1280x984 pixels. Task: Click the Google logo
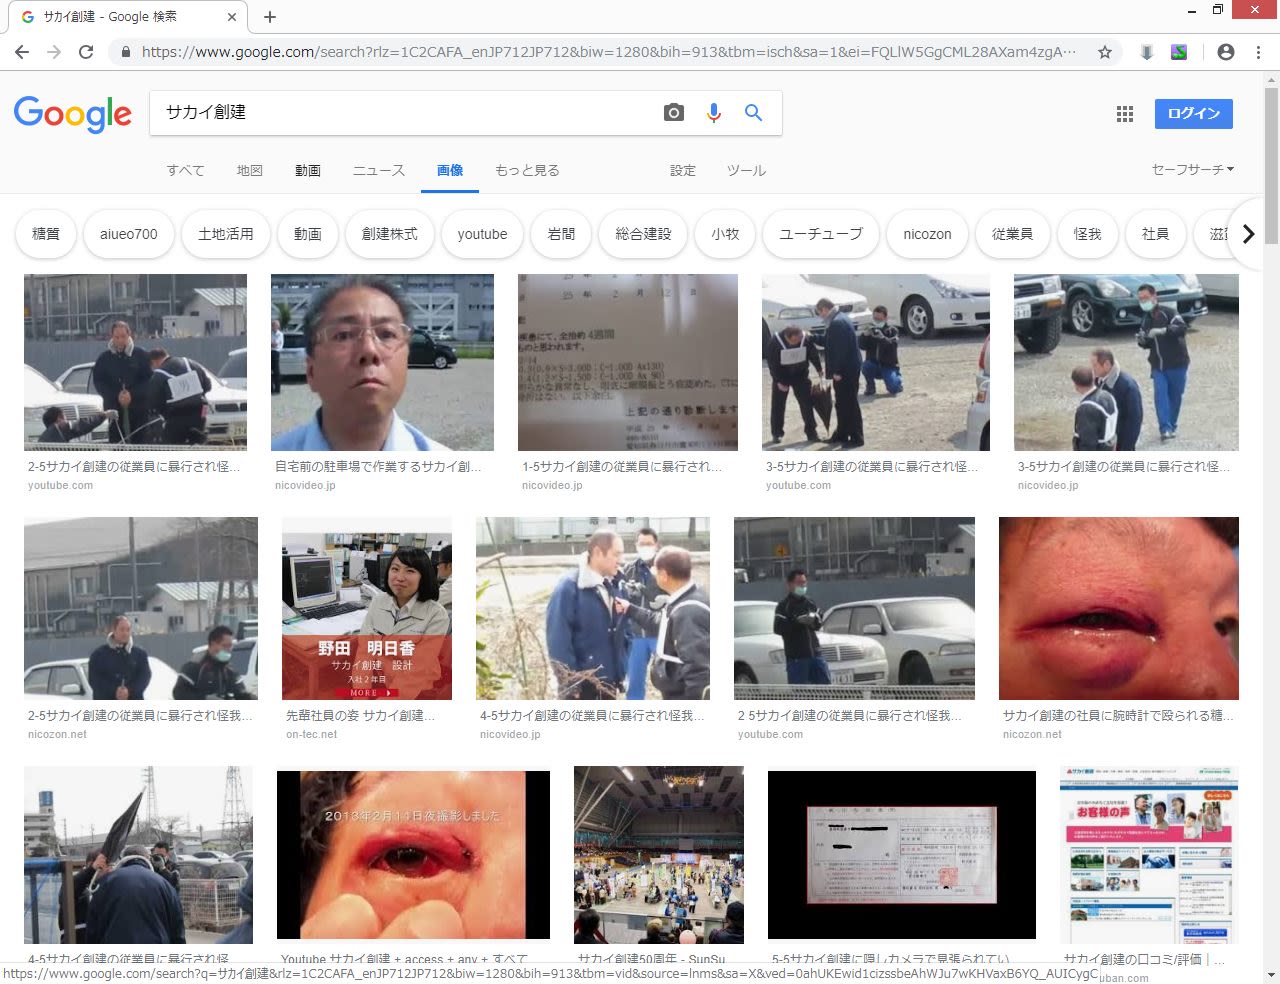point(73,114)
